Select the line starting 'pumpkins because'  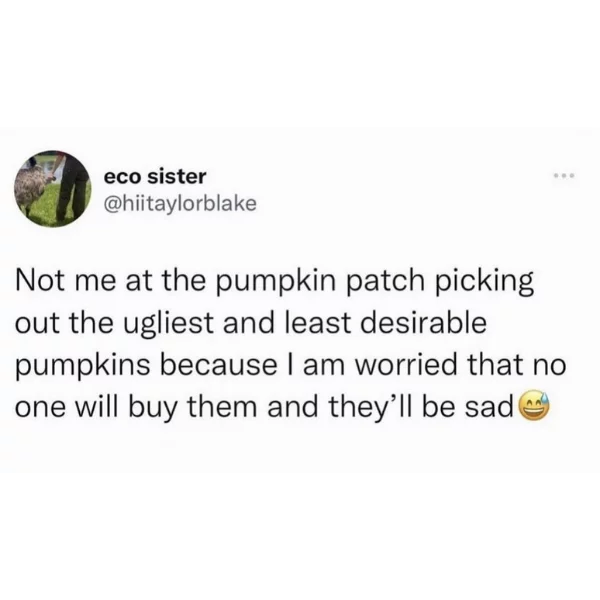coord(290,366)
